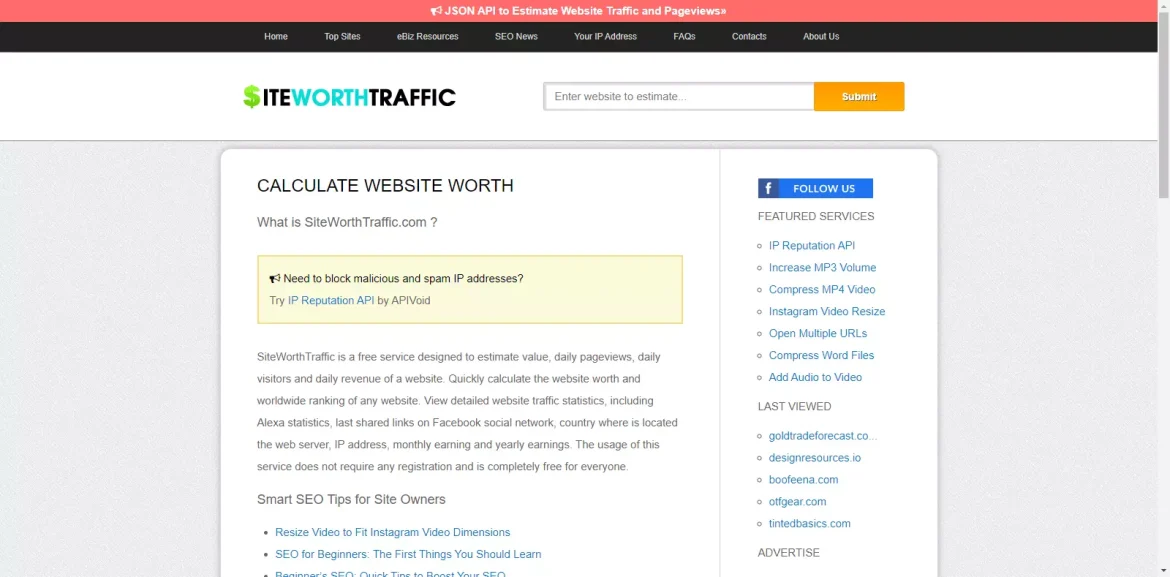Open SEO for Beginners article link

pyautogui.click(x=408, y=555)
